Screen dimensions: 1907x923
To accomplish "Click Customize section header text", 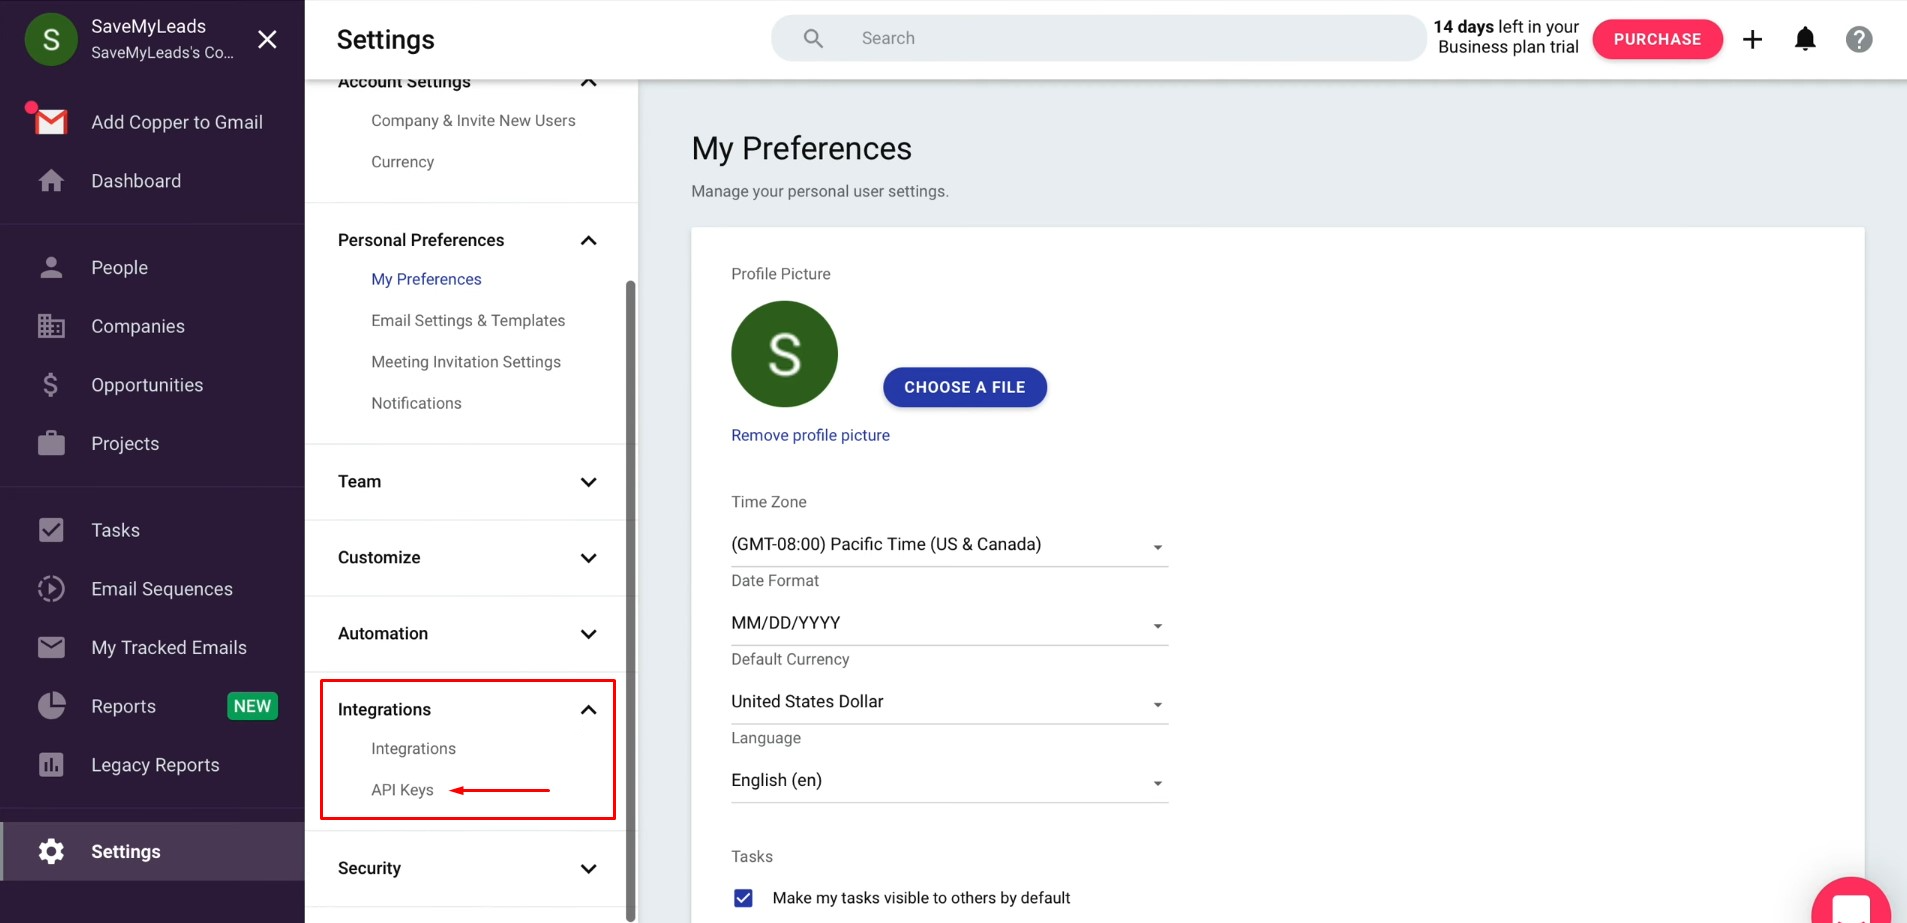I will [x=379, y=558].
